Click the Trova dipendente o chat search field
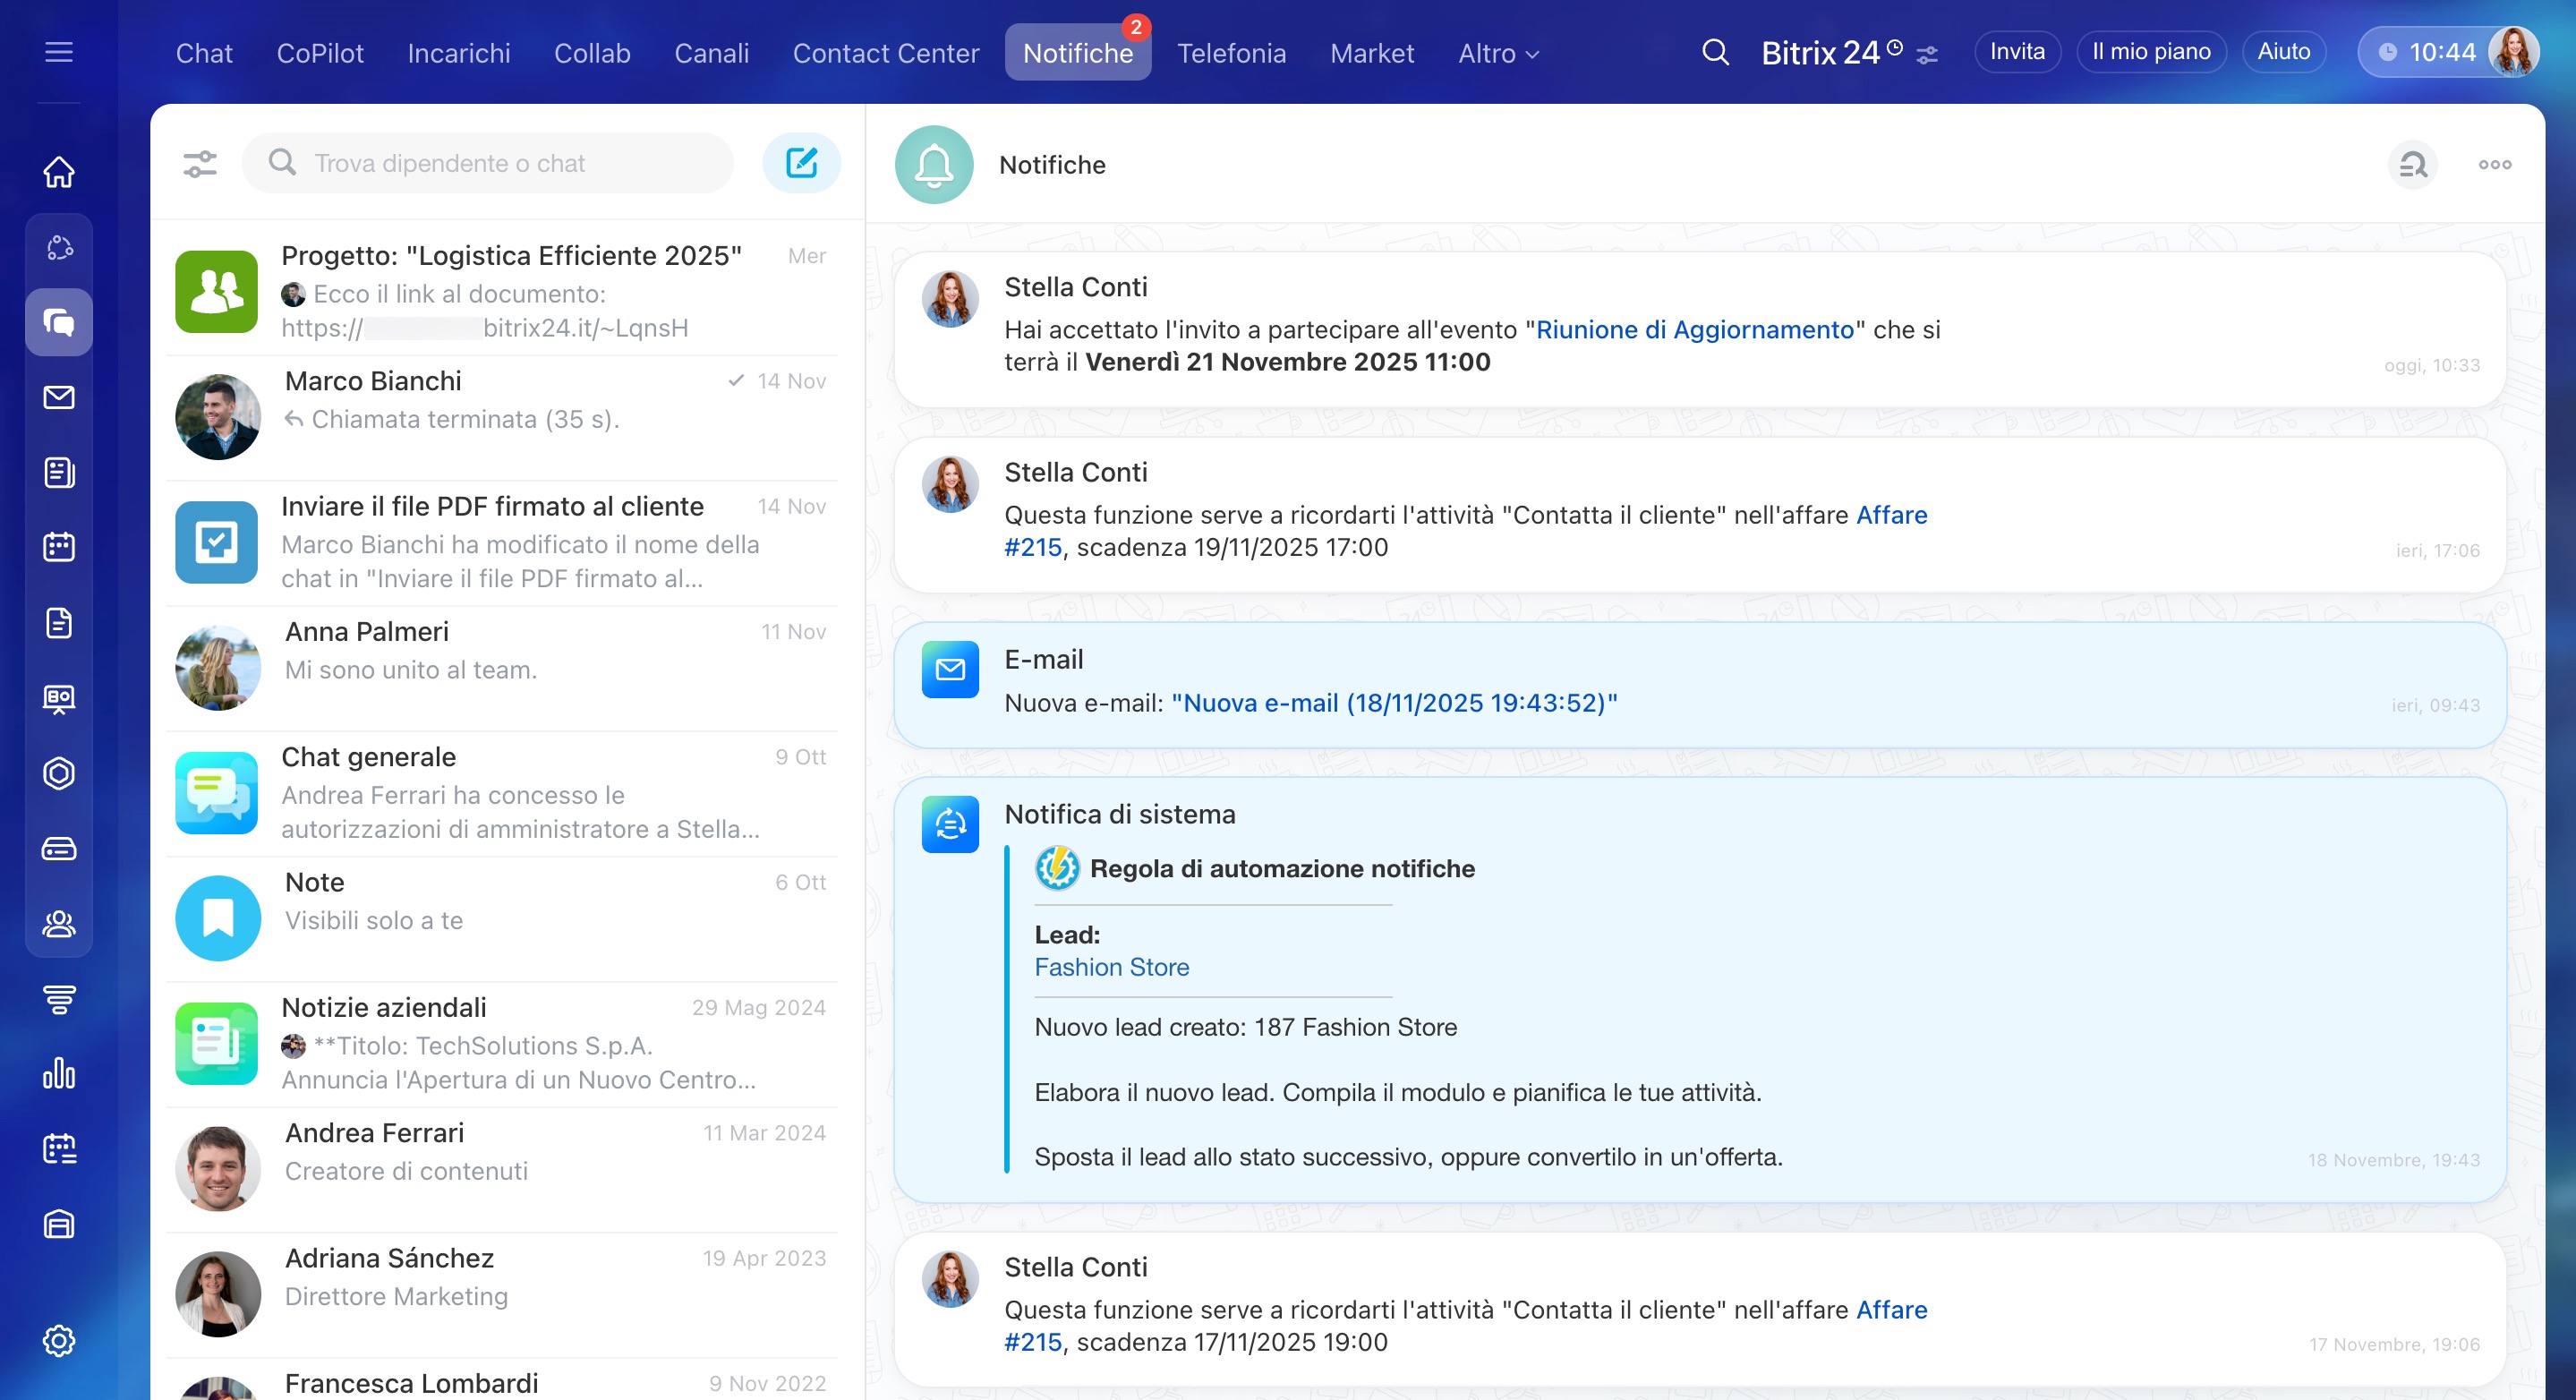This screenshot has width=2576, height=1400. [488, 163]
